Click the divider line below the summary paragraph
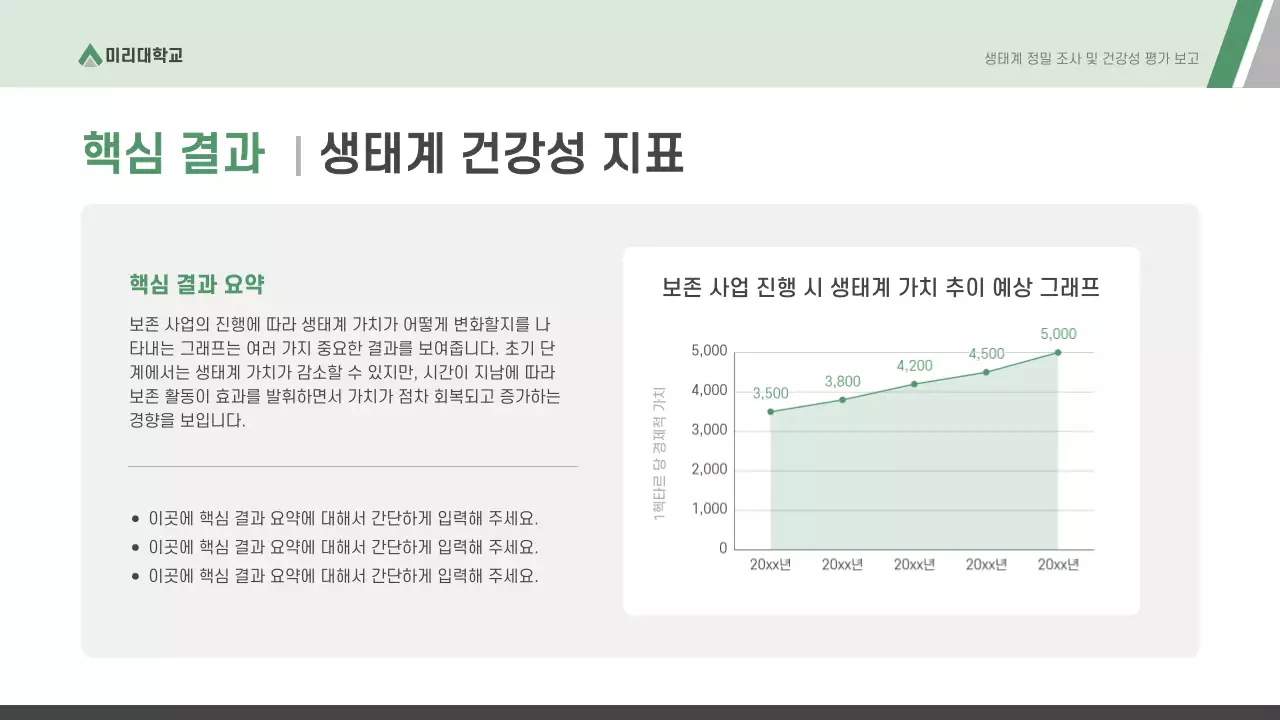 pyautogui.click(x=353, y=465)
